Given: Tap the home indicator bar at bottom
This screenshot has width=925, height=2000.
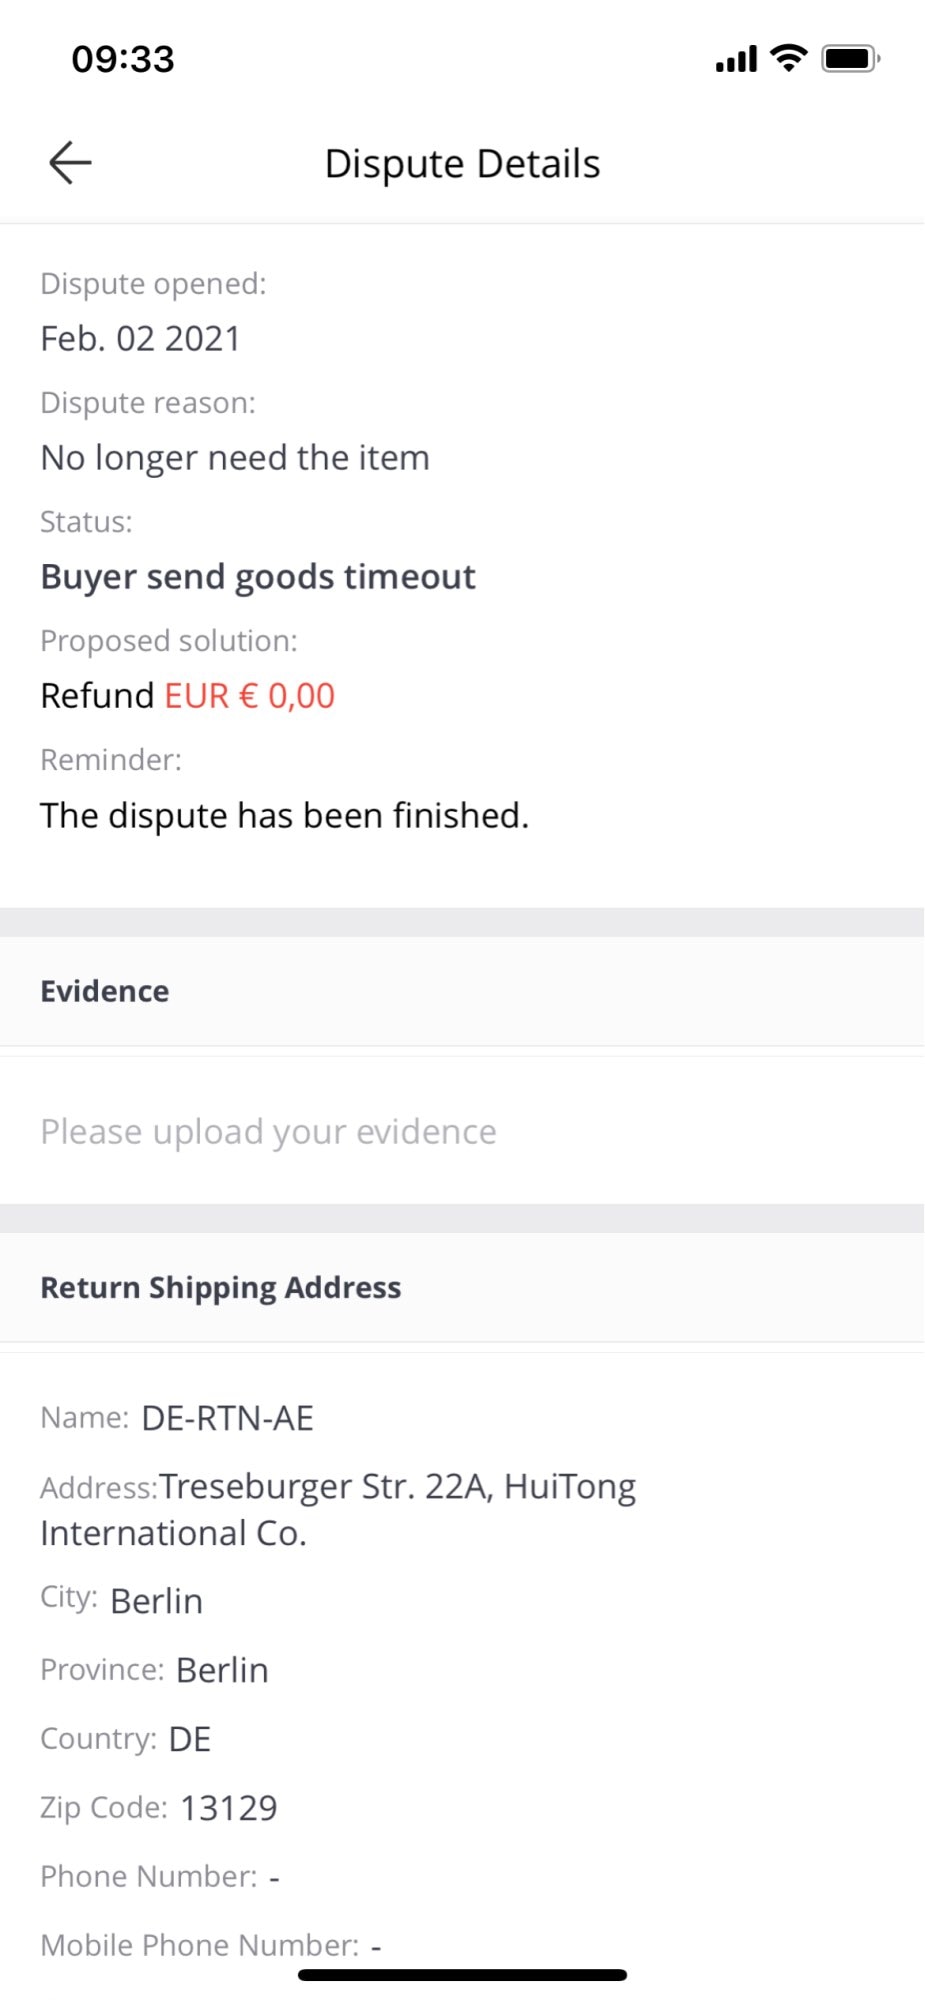Looking at the screenshot, I should tap(462, 1975).
